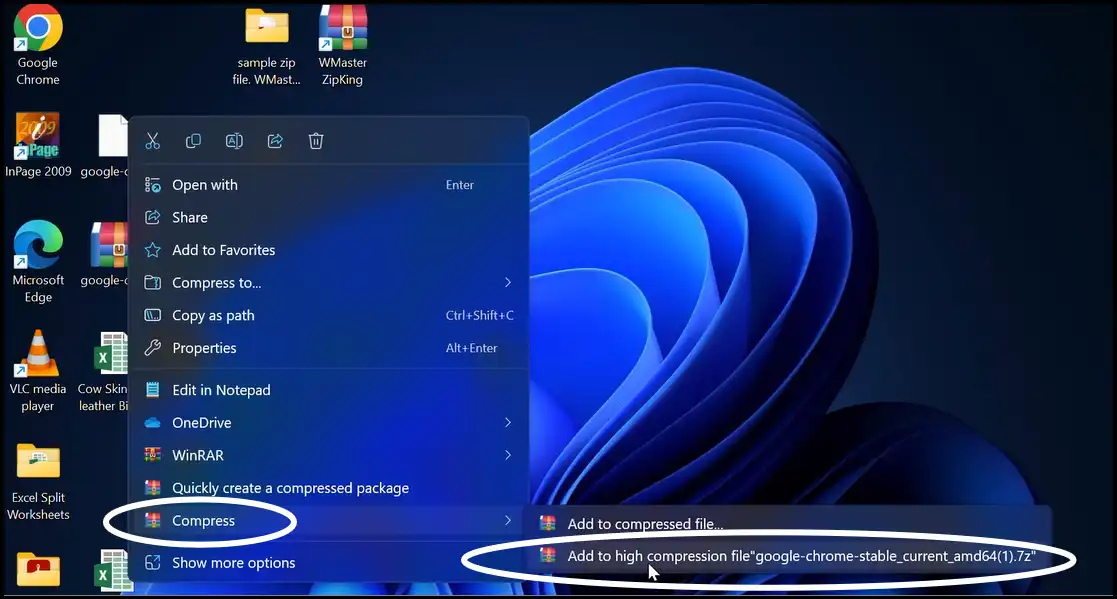1117x599 pixels.
Task: Open the WMaster ZipKing desktop icon
Action: click(343, 46)
